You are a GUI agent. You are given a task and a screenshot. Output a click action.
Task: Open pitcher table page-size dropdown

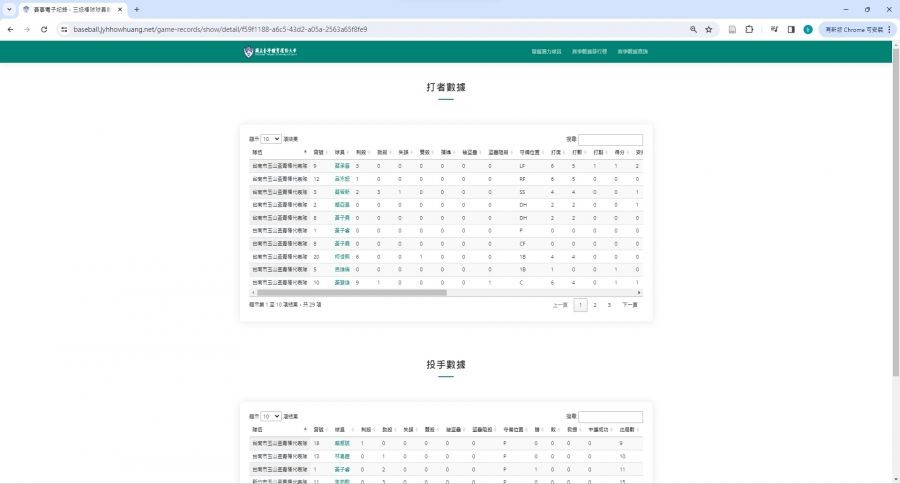pos(270,416)
